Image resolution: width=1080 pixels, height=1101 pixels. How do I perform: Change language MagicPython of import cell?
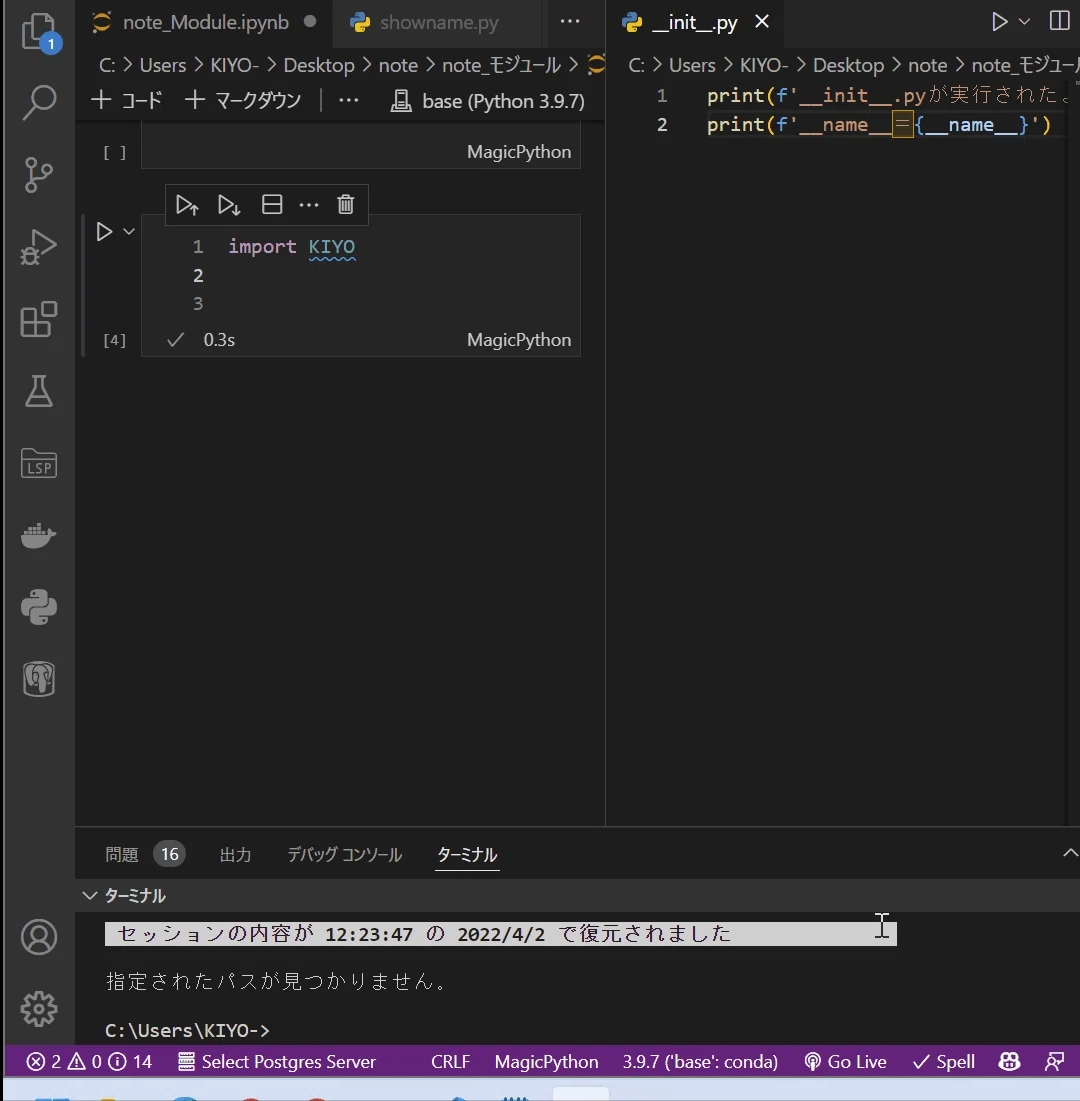(x=519, y=340)
